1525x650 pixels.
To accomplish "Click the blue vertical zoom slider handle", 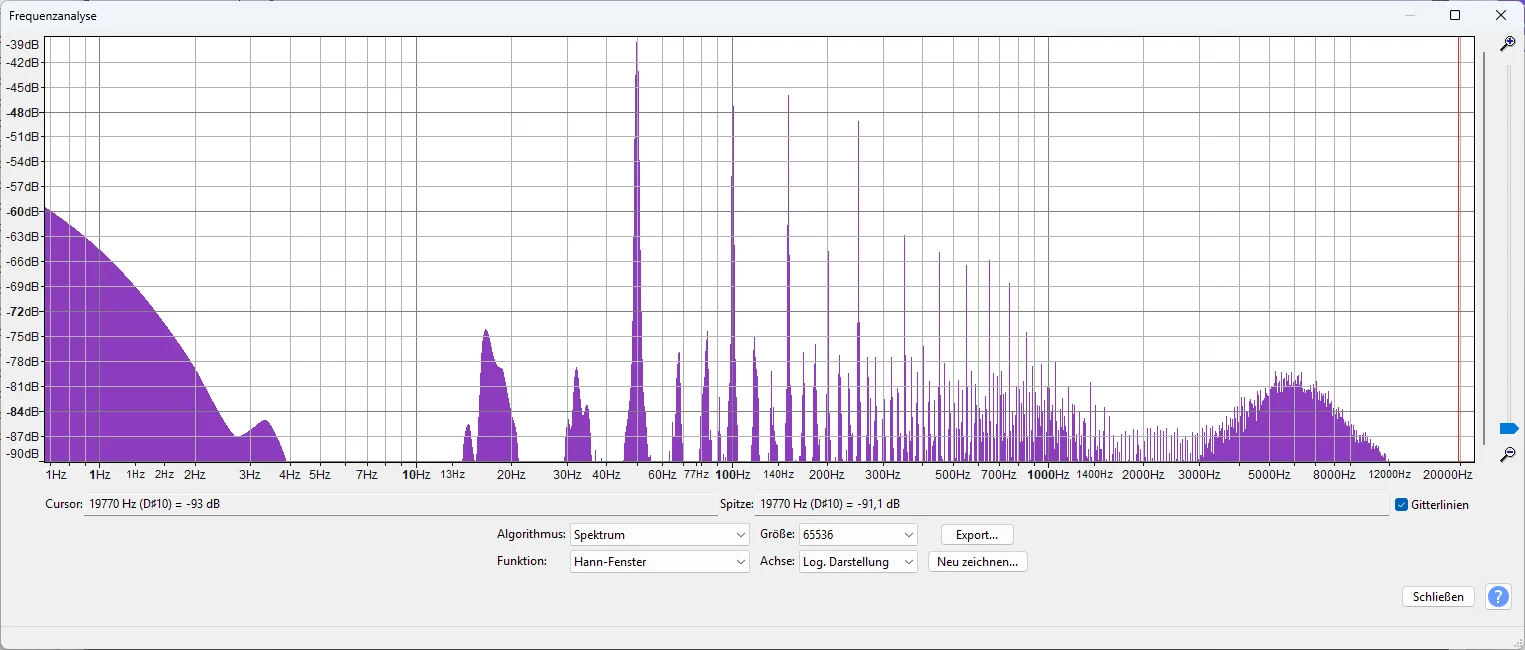I will 1509,429.
